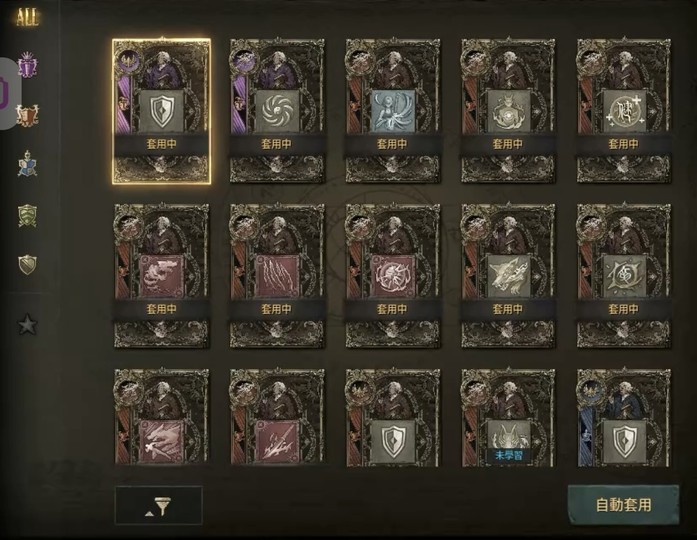Viewport: 697px width, 540px height.
Task: Select the red dragon skill card
Action: (x=161, y=276)
